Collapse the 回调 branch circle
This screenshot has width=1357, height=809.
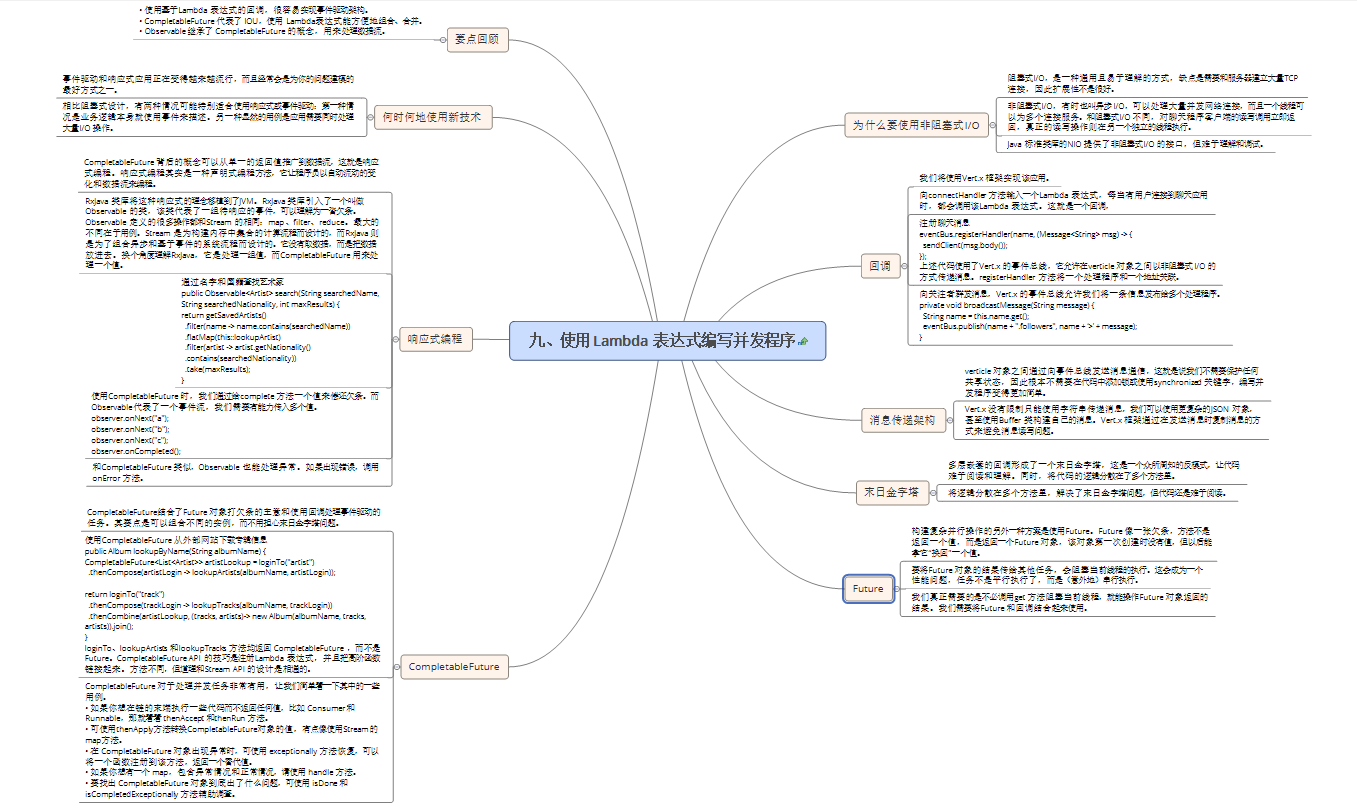point(904,266)
